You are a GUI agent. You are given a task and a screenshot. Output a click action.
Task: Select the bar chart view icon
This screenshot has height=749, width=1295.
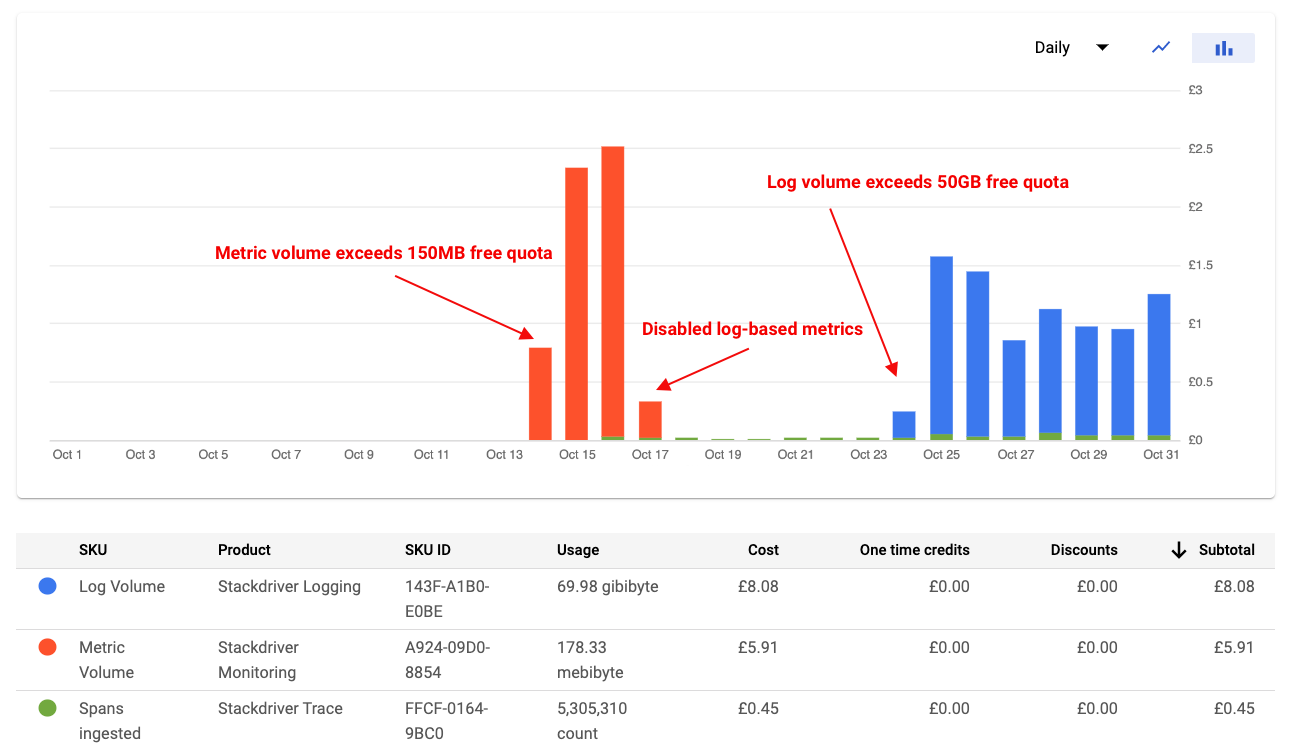[x=1222, y=48]
